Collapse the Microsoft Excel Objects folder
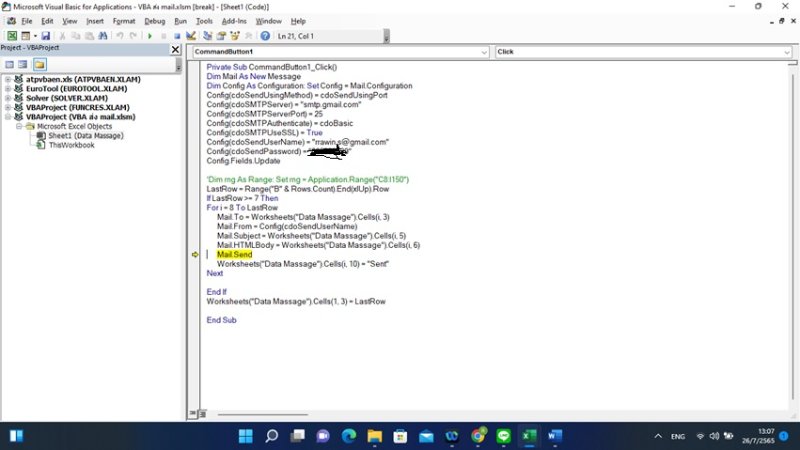 click(17, 126)
